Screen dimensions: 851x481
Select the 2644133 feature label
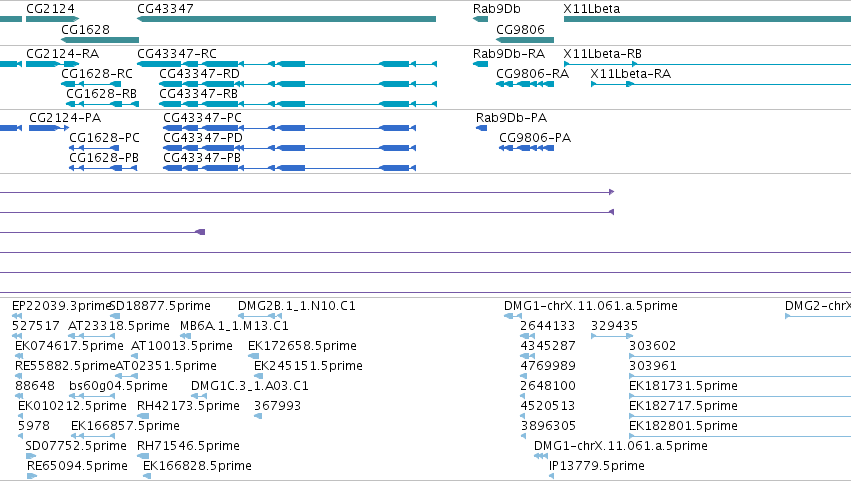(548, 326)
